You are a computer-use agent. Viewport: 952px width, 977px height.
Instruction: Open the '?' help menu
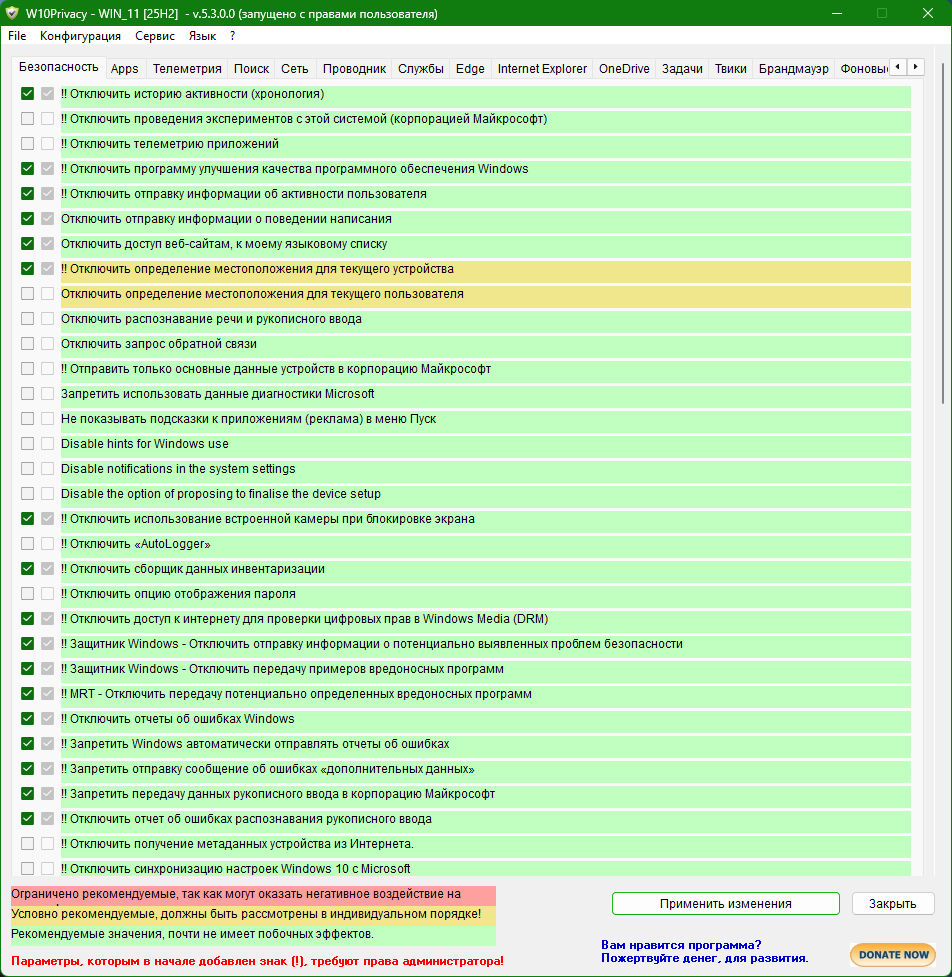coord(232,36)
